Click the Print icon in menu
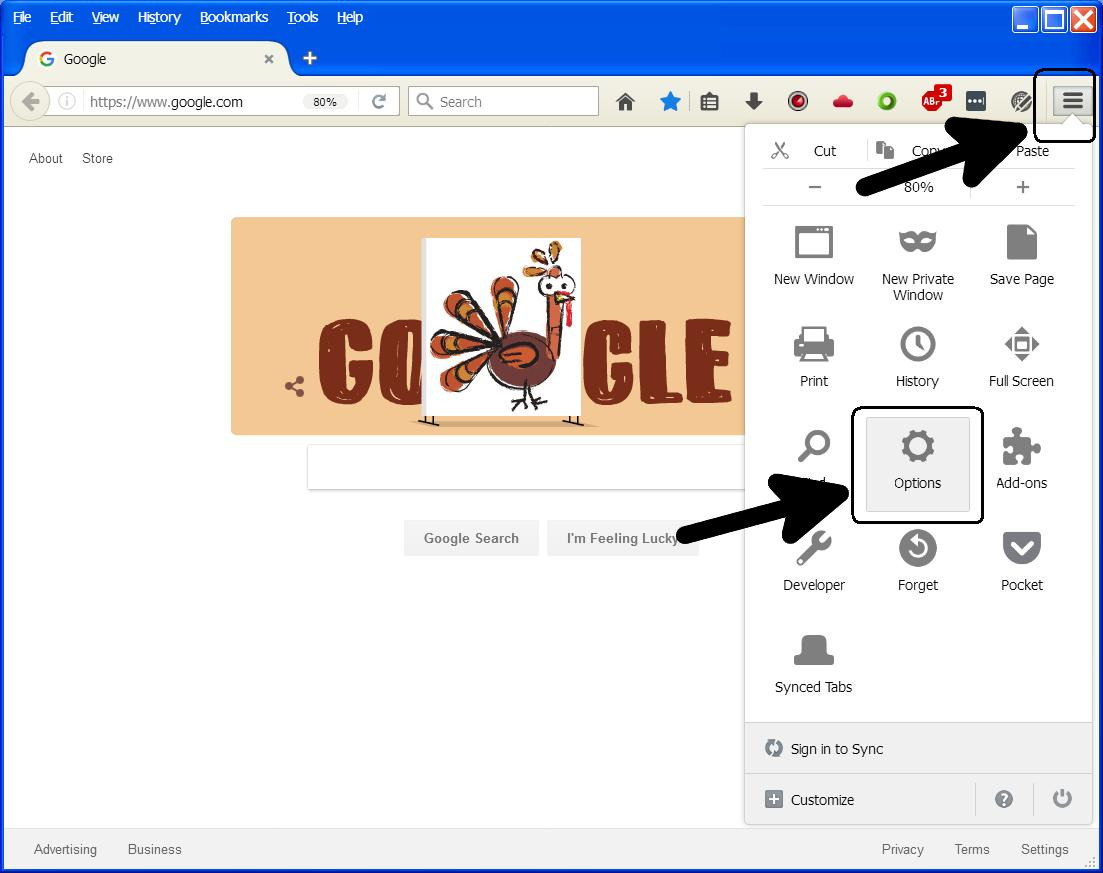 [813, 345]
